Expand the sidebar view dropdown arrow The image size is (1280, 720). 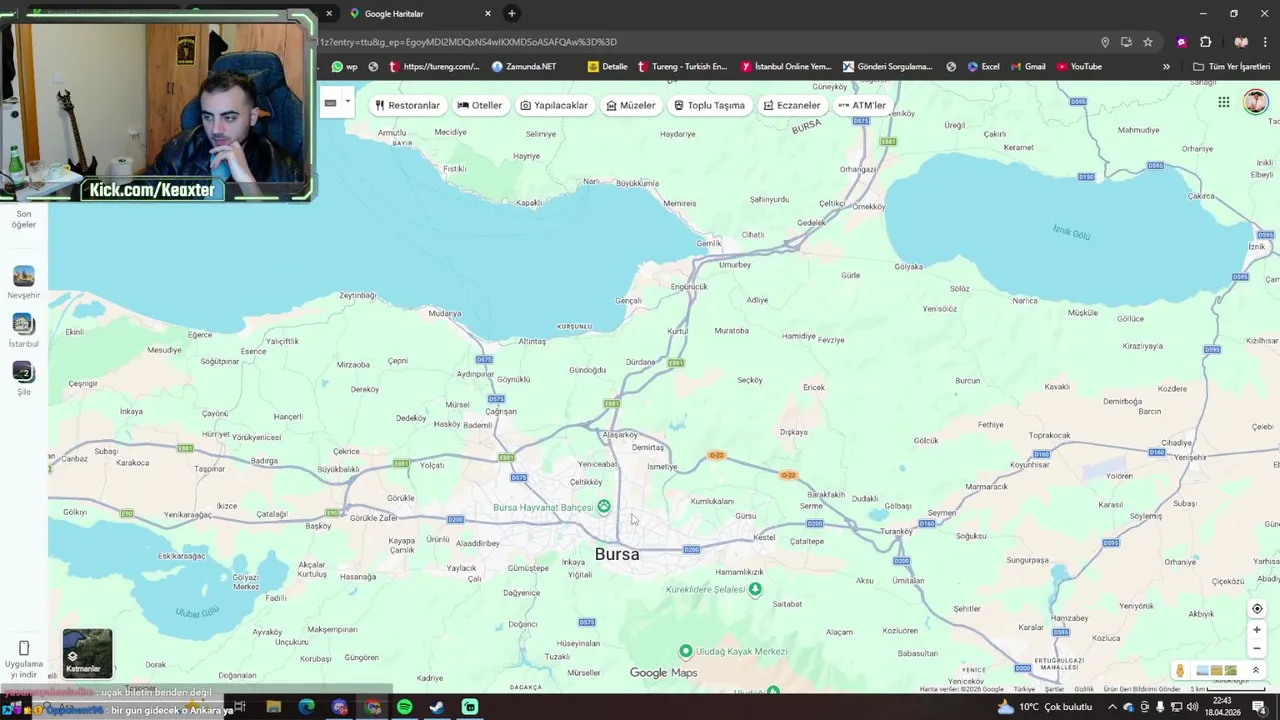(347, 102)
